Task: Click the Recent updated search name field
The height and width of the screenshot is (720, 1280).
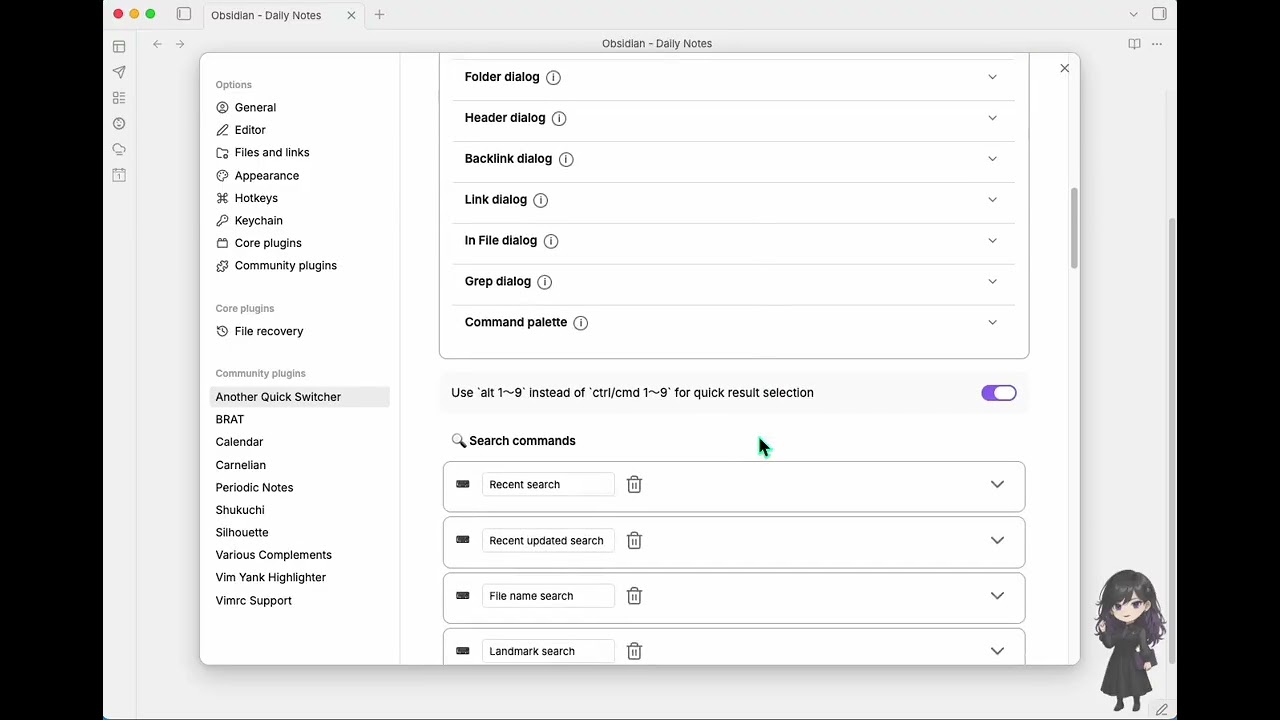Action: point(548,541)
